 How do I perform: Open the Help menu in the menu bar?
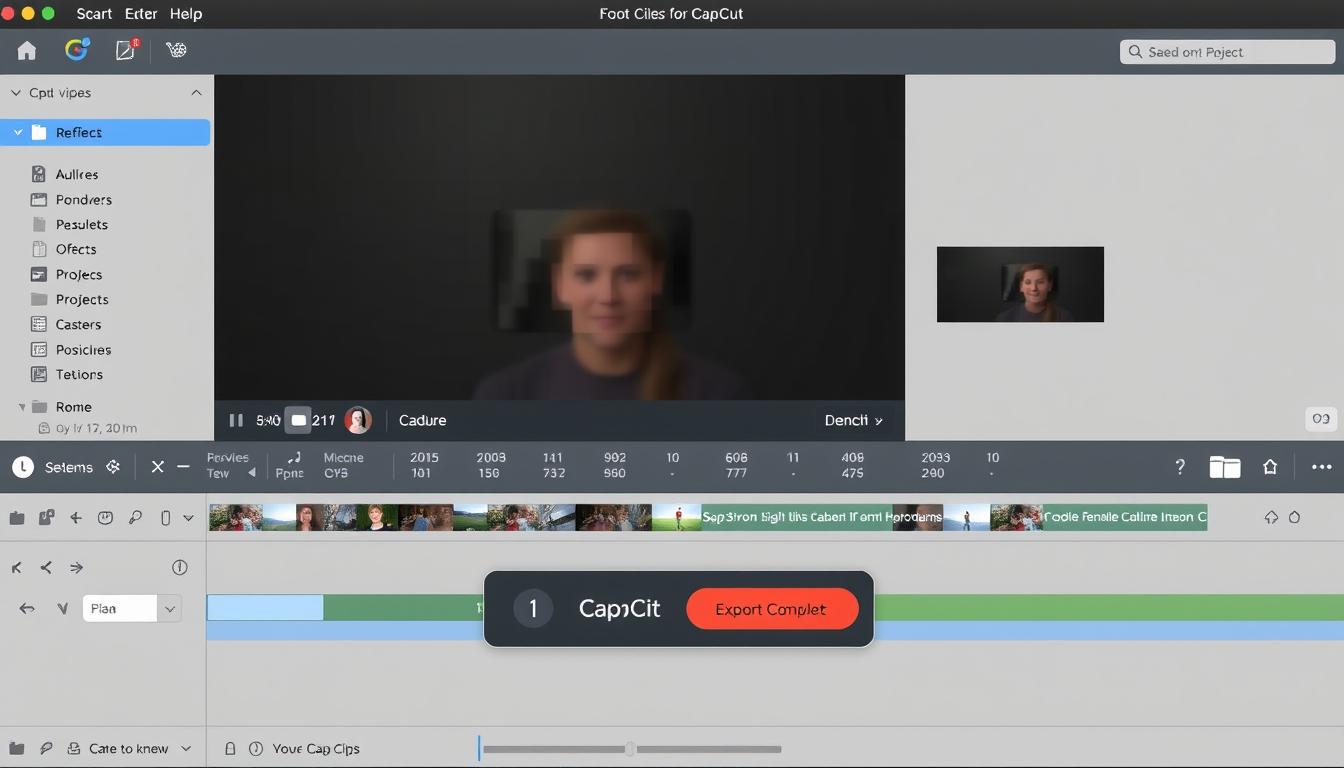(186, 13)
